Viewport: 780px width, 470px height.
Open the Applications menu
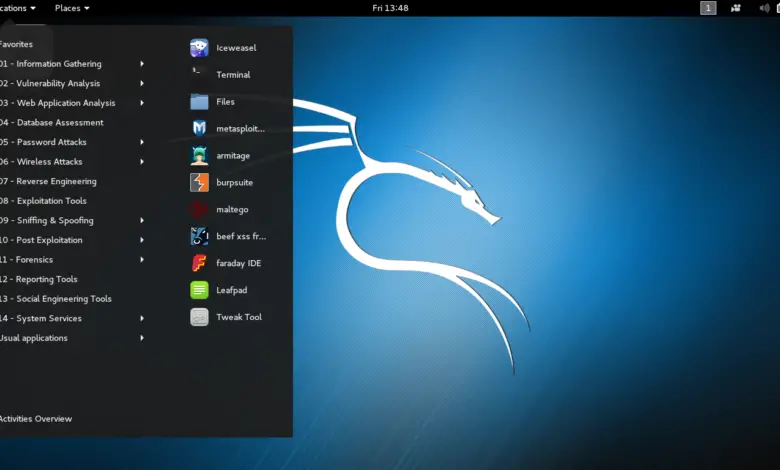coord(17,8)
